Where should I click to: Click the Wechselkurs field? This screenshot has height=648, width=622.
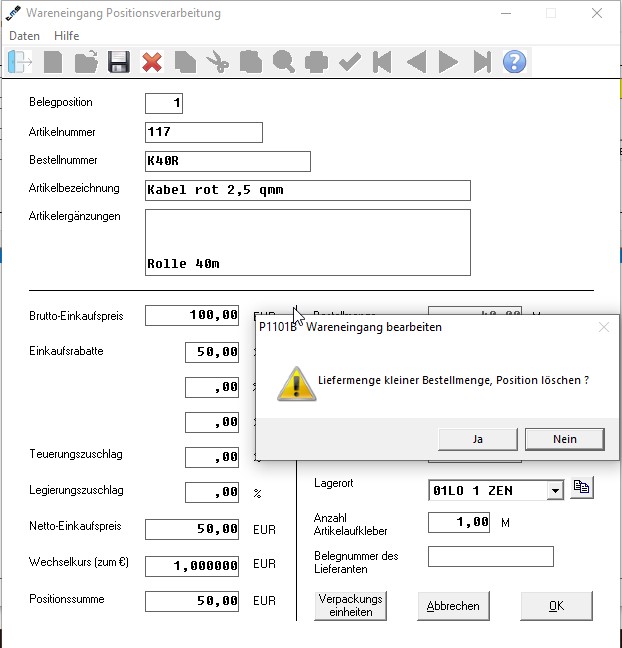(x=192, y=566)
